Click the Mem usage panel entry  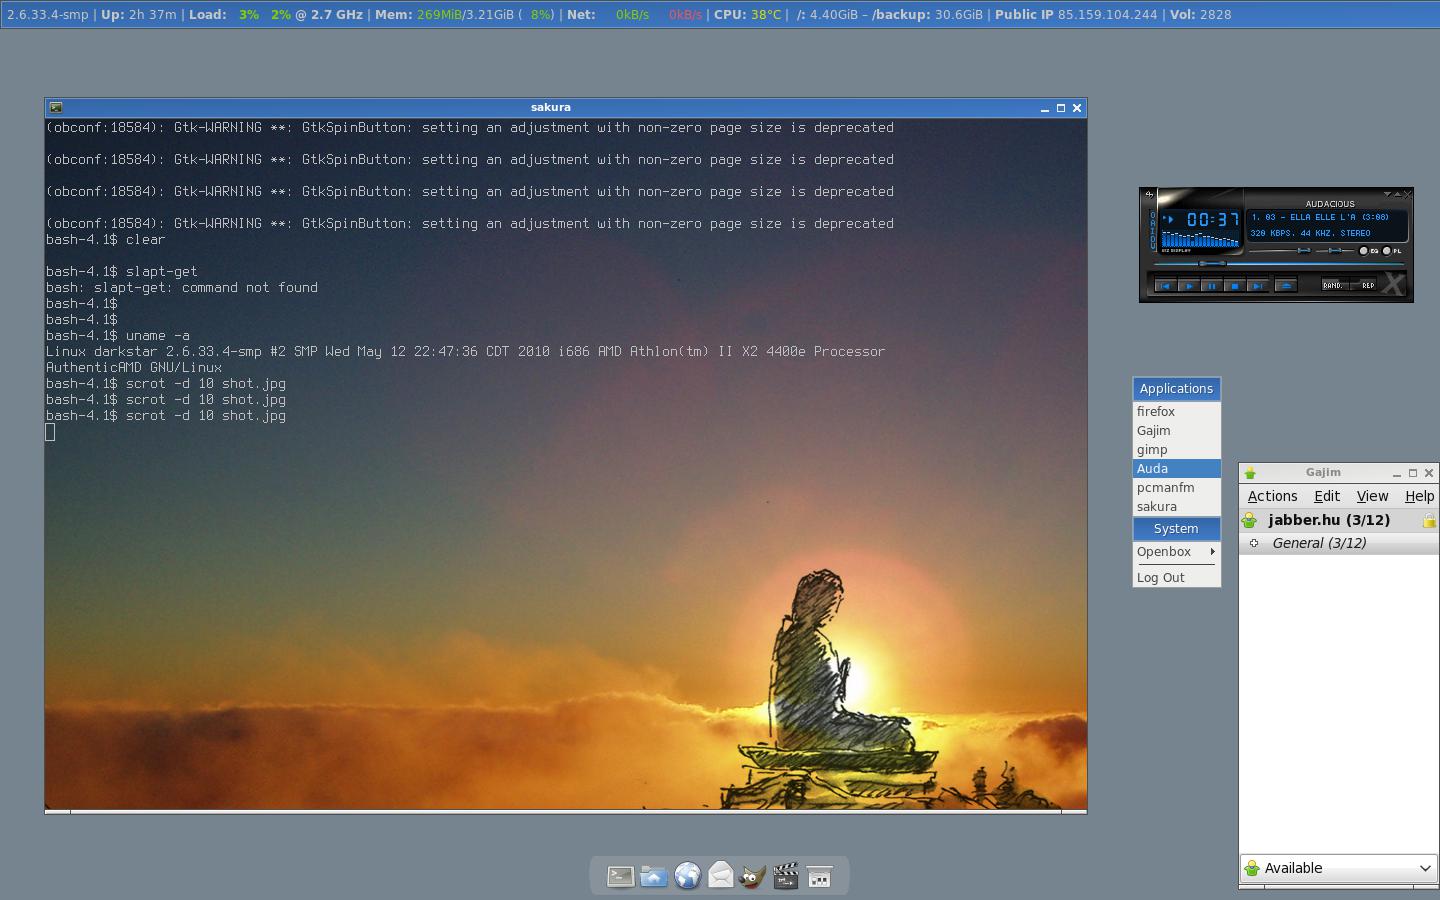tap(465, 15)
